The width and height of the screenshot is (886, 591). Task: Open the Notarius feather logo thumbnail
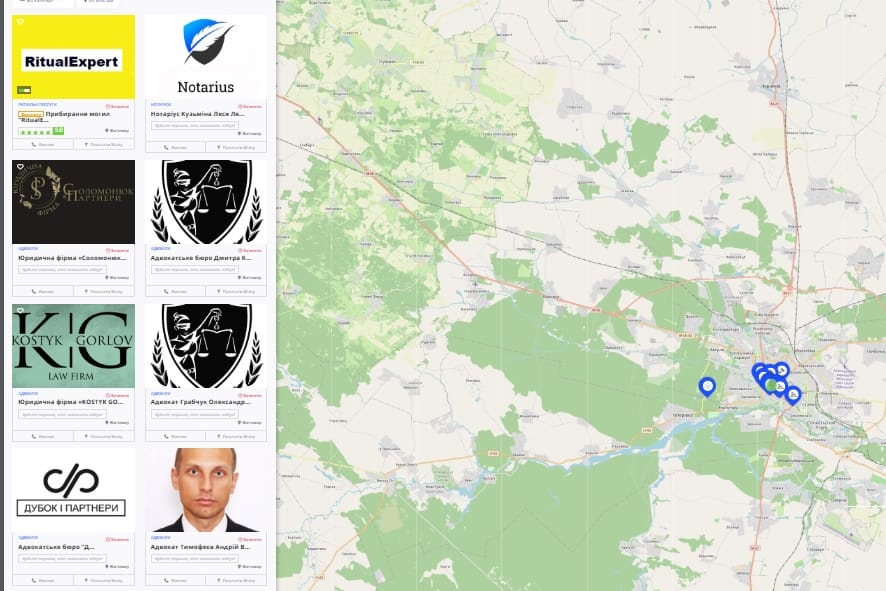(206, 57)
